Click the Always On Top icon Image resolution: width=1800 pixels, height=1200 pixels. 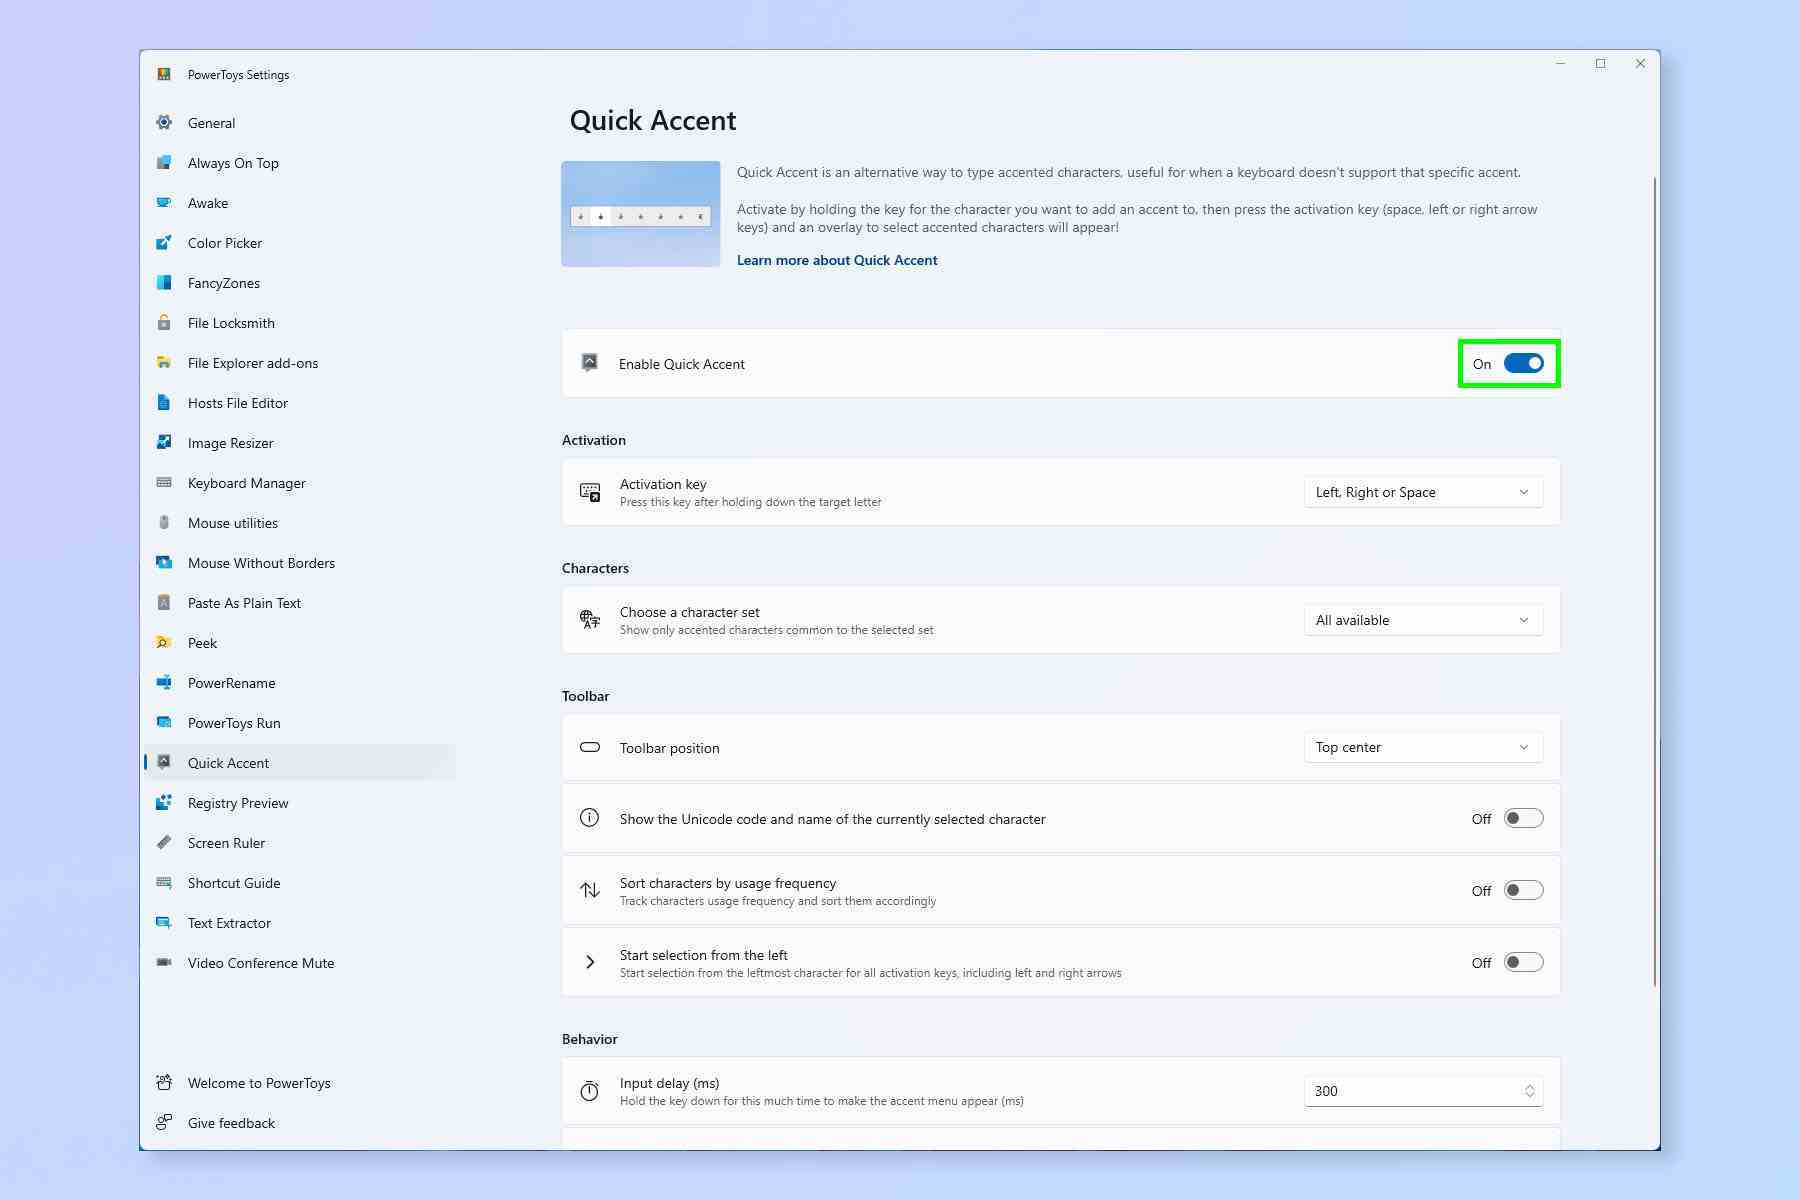(x=164, y=162)
